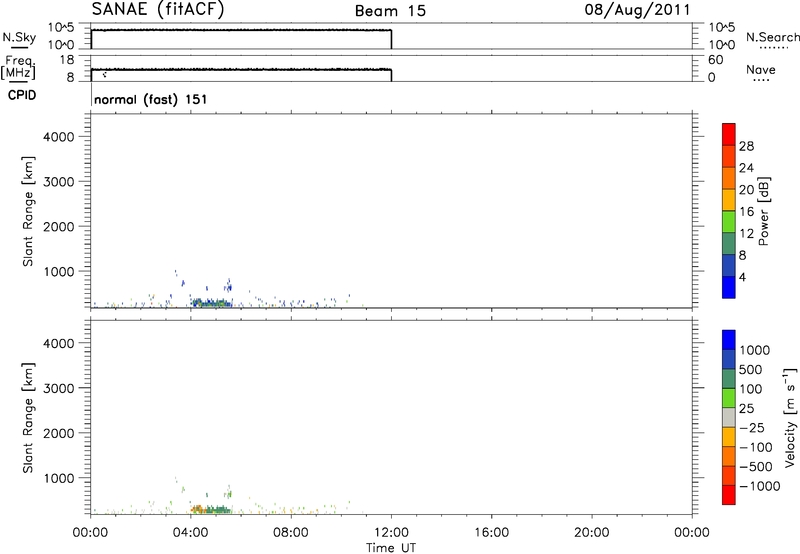800x554 pixels.
Task: Click the sky noise trace line in top panel
Action: pyautogui.click(x=241, y=31)
